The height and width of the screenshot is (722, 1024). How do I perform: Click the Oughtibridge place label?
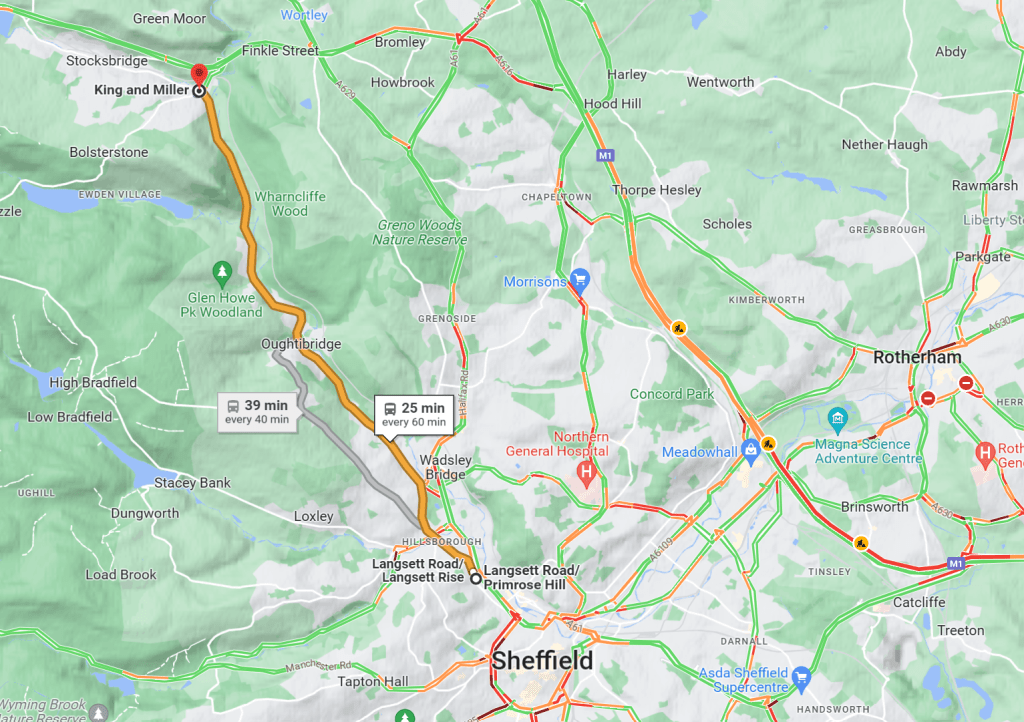[301, 343]
